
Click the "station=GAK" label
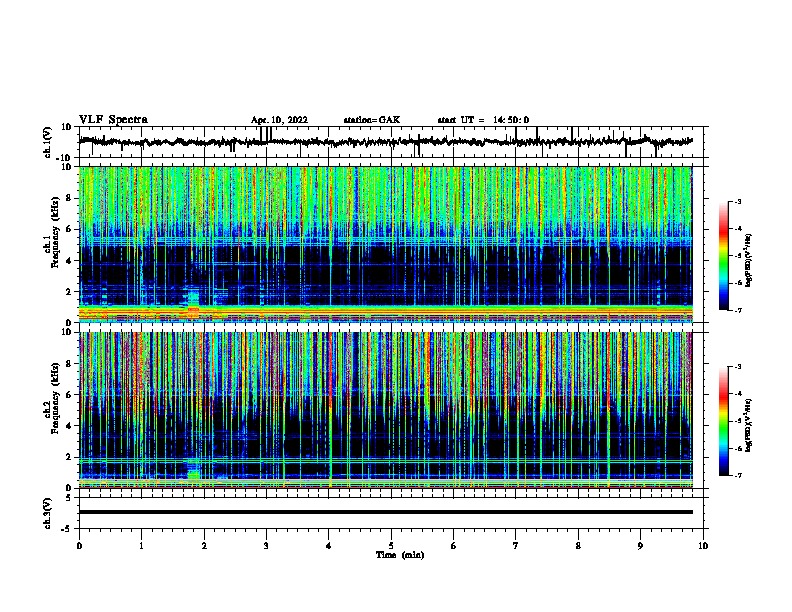372,120
